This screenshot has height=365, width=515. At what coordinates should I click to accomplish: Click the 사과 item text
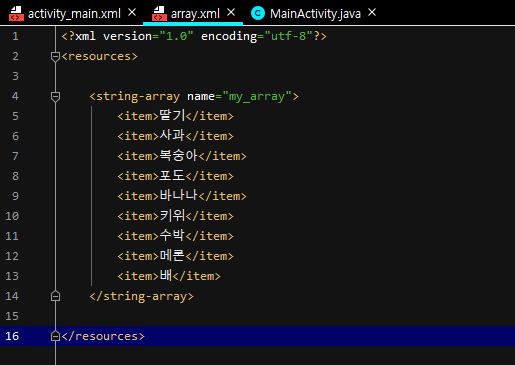(172, 136)
